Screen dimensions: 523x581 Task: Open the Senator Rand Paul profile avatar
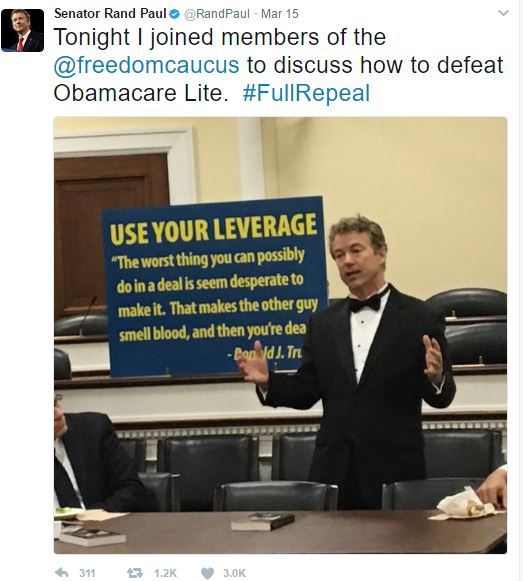[x=22, y=30]
